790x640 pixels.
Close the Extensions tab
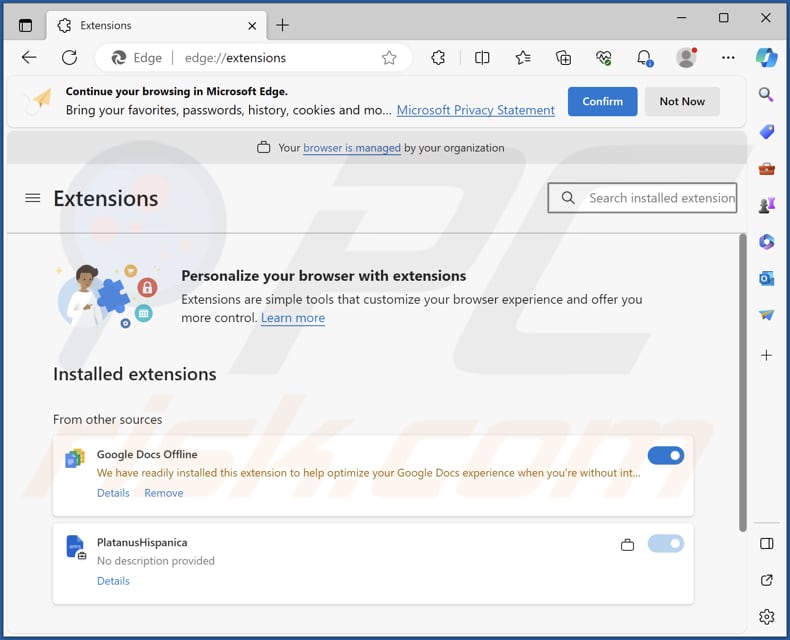(x=252, y=26)
